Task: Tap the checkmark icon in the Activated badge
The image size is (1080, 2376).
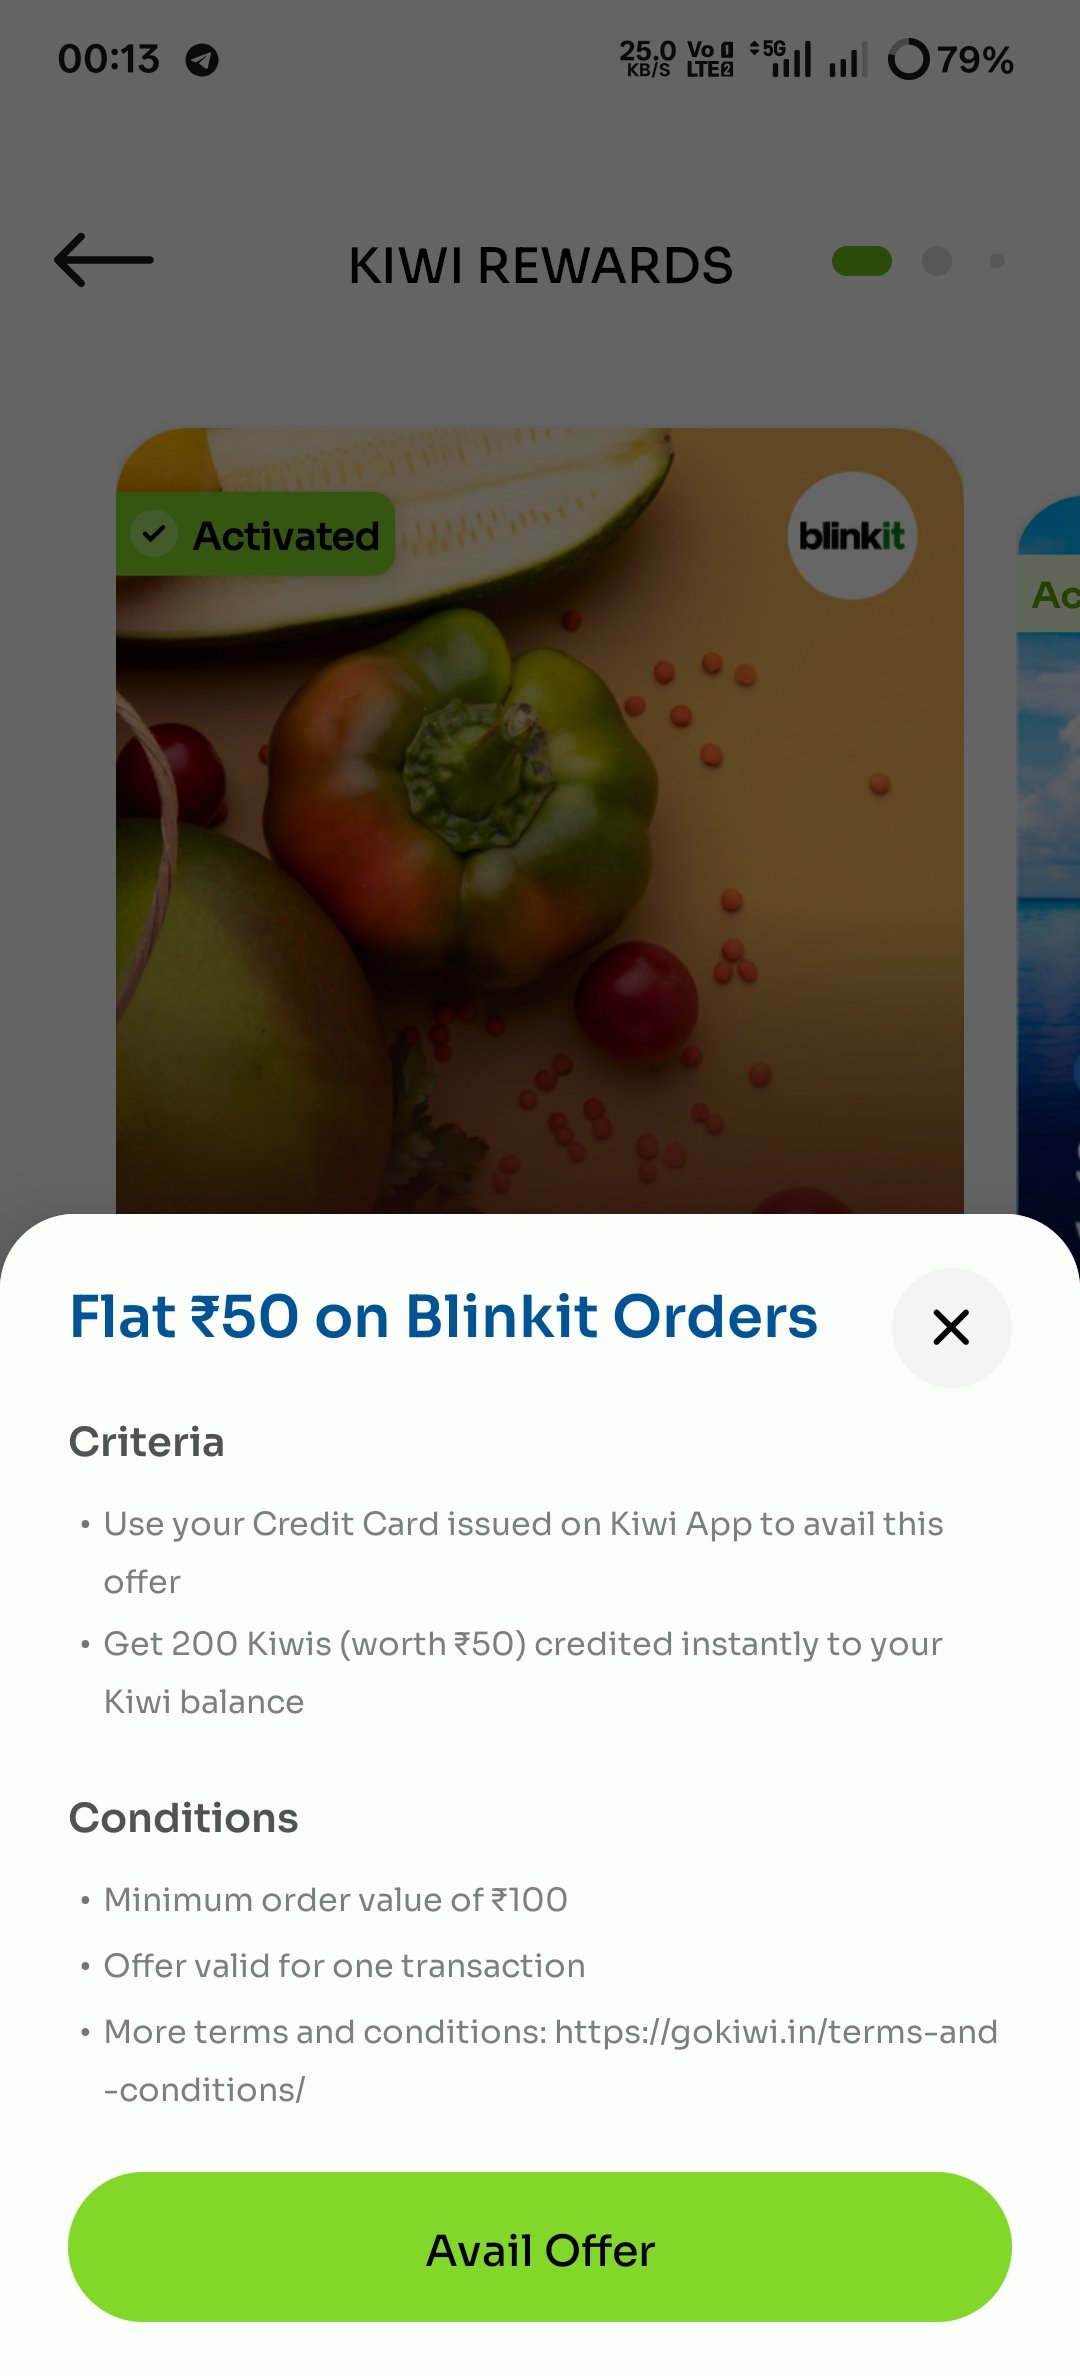Action: coord(154,534)
